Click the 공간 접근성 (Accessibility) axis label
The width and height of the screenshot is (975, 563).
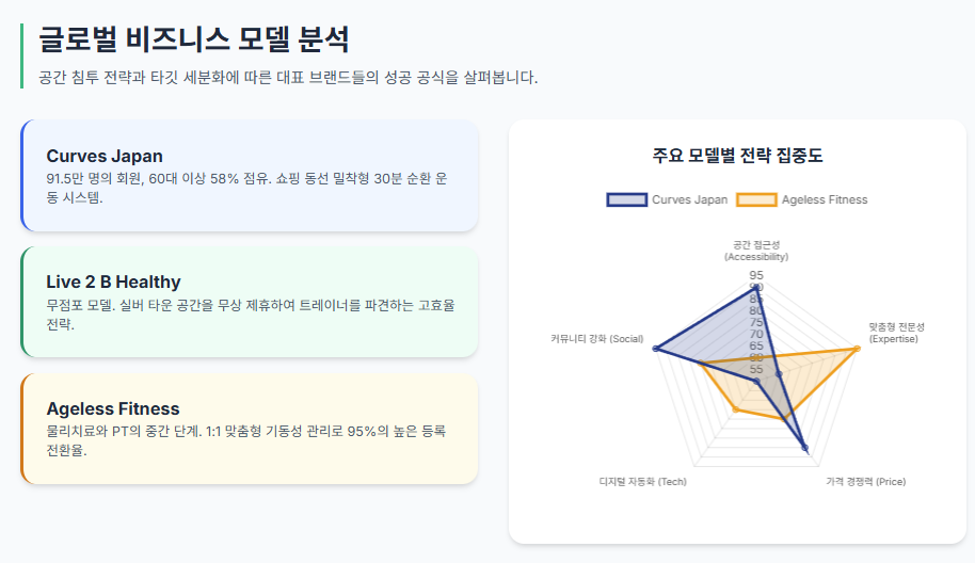click(756, 251)
